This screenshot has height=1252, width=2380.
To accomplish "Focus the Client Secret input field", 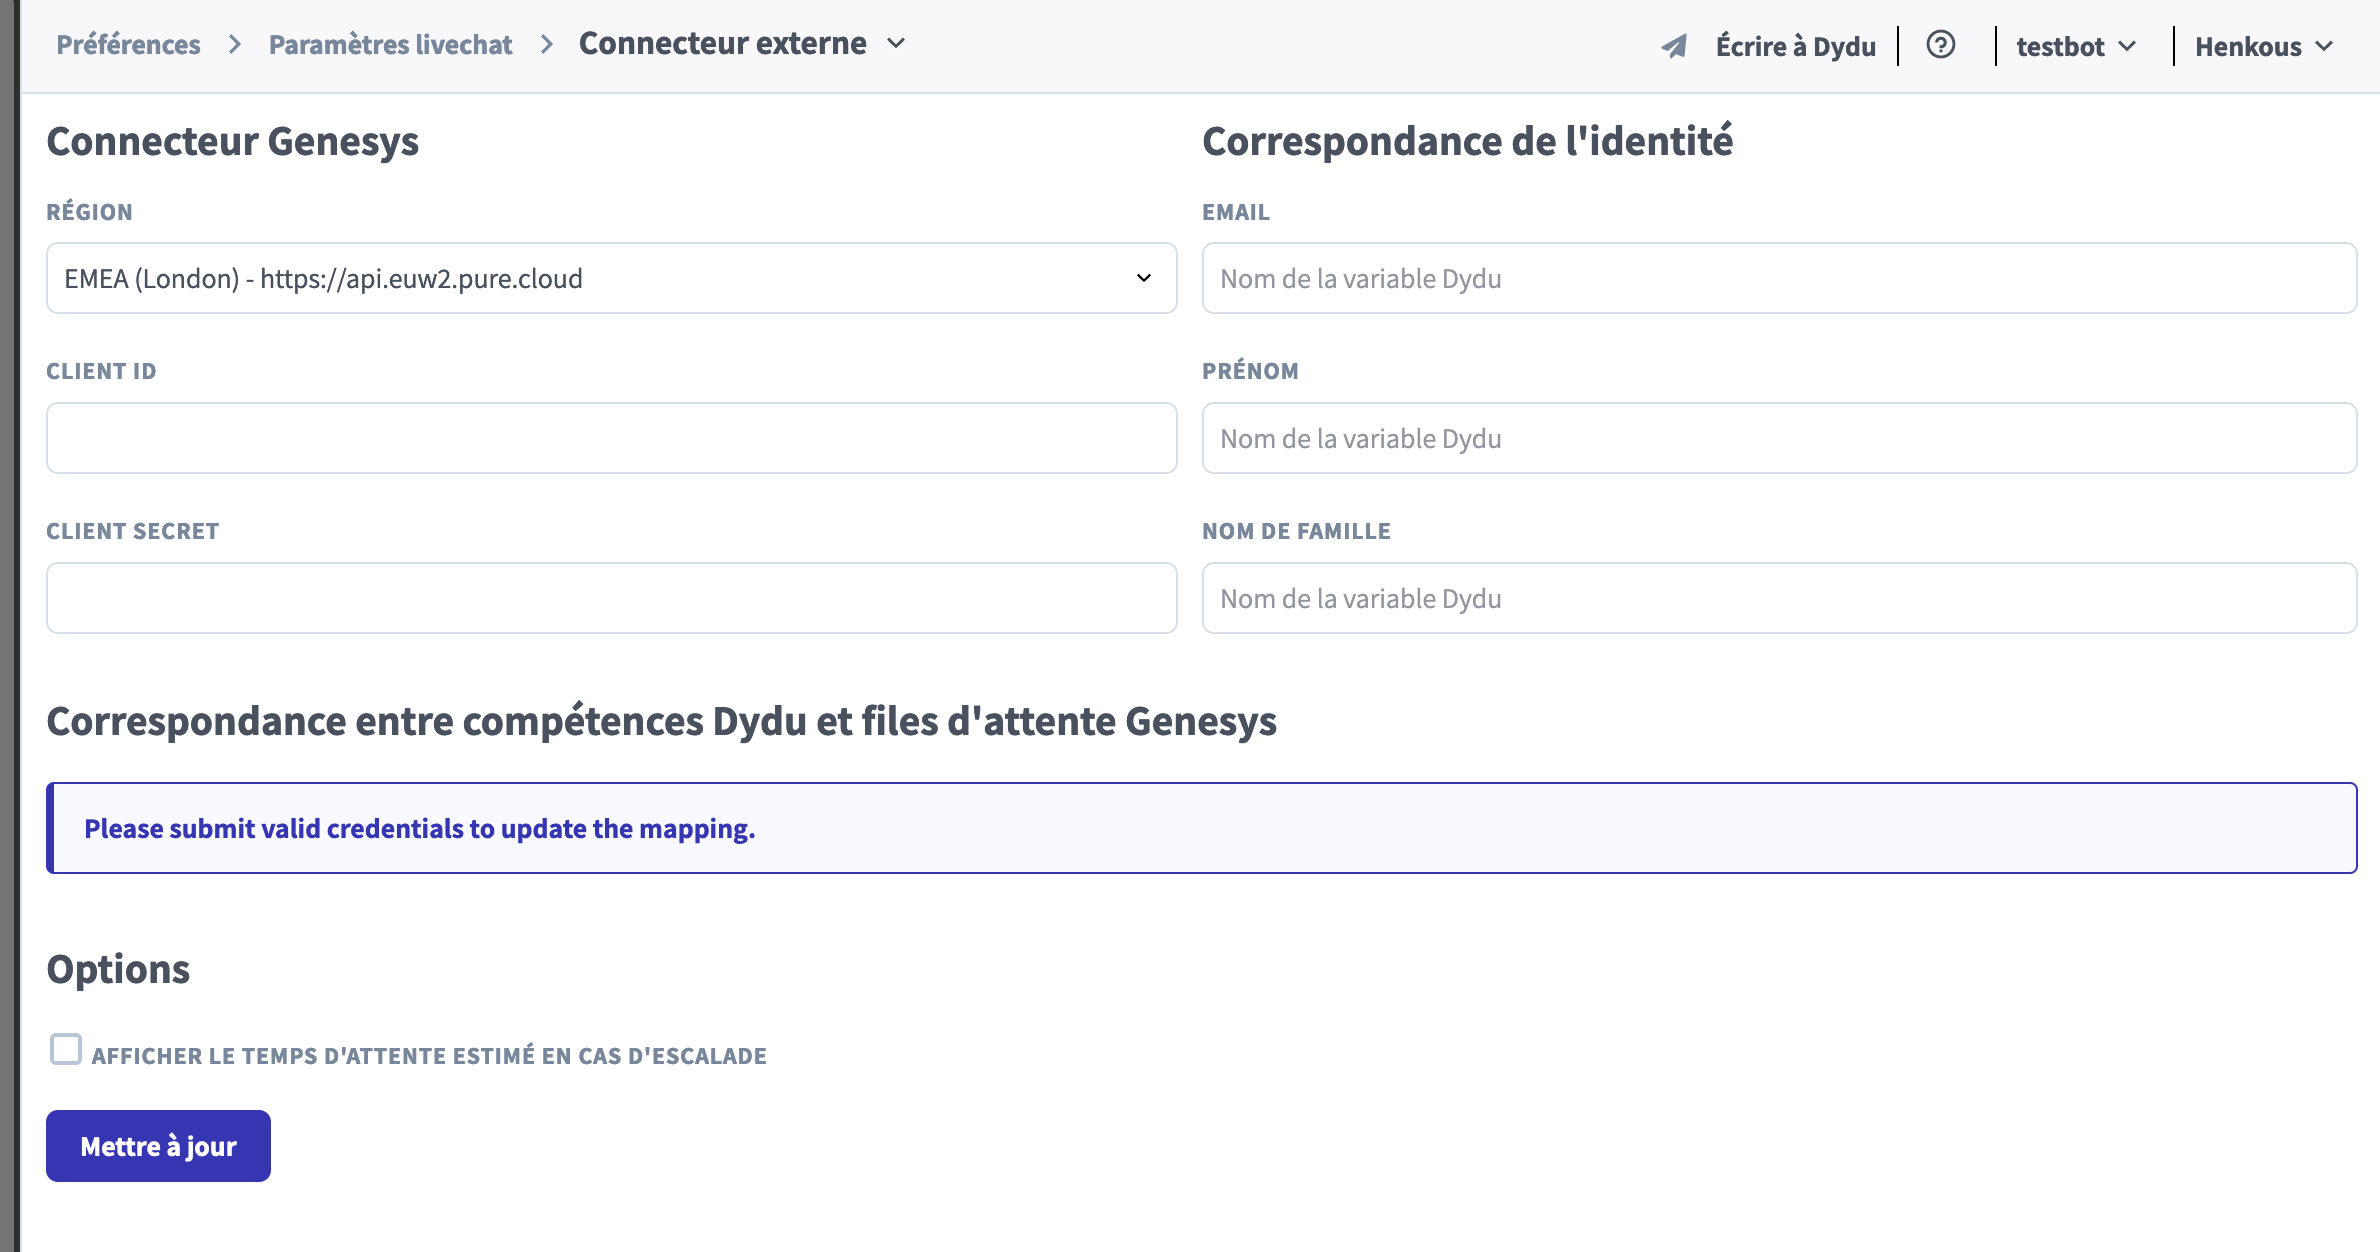I will click(611, 598).
